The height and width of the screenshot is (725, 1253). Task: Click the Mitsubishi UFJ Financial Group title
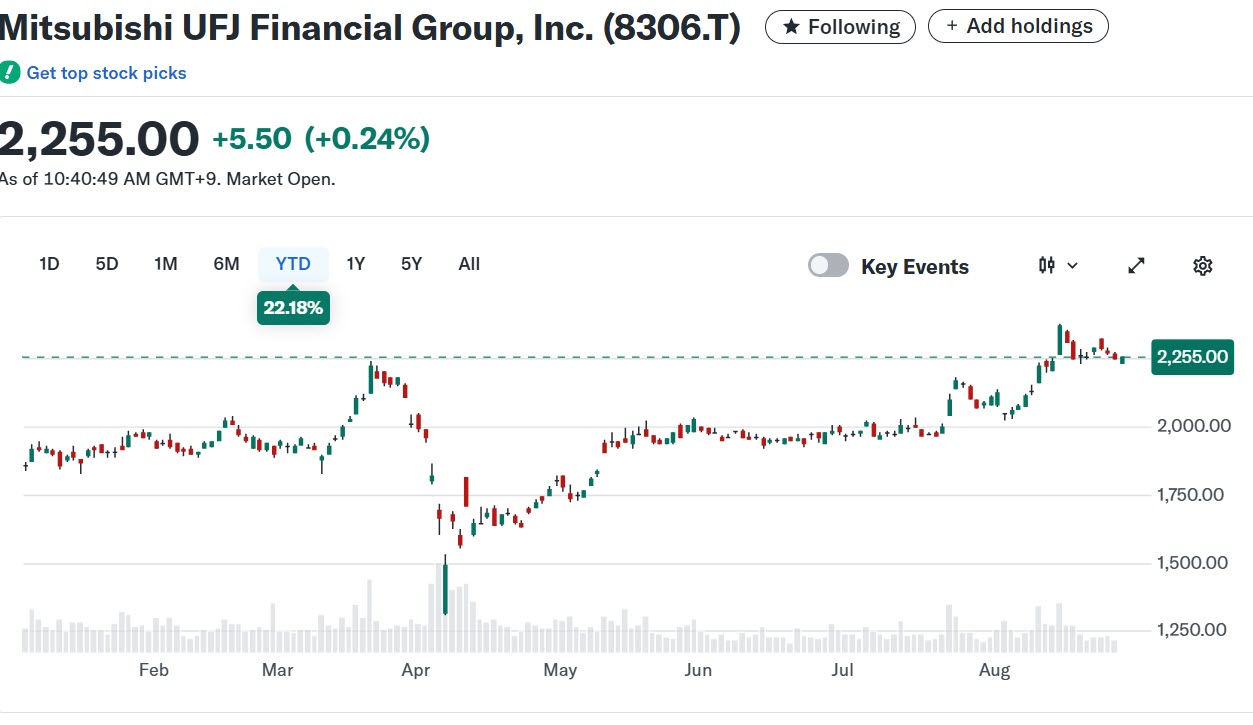coord(370,29)
